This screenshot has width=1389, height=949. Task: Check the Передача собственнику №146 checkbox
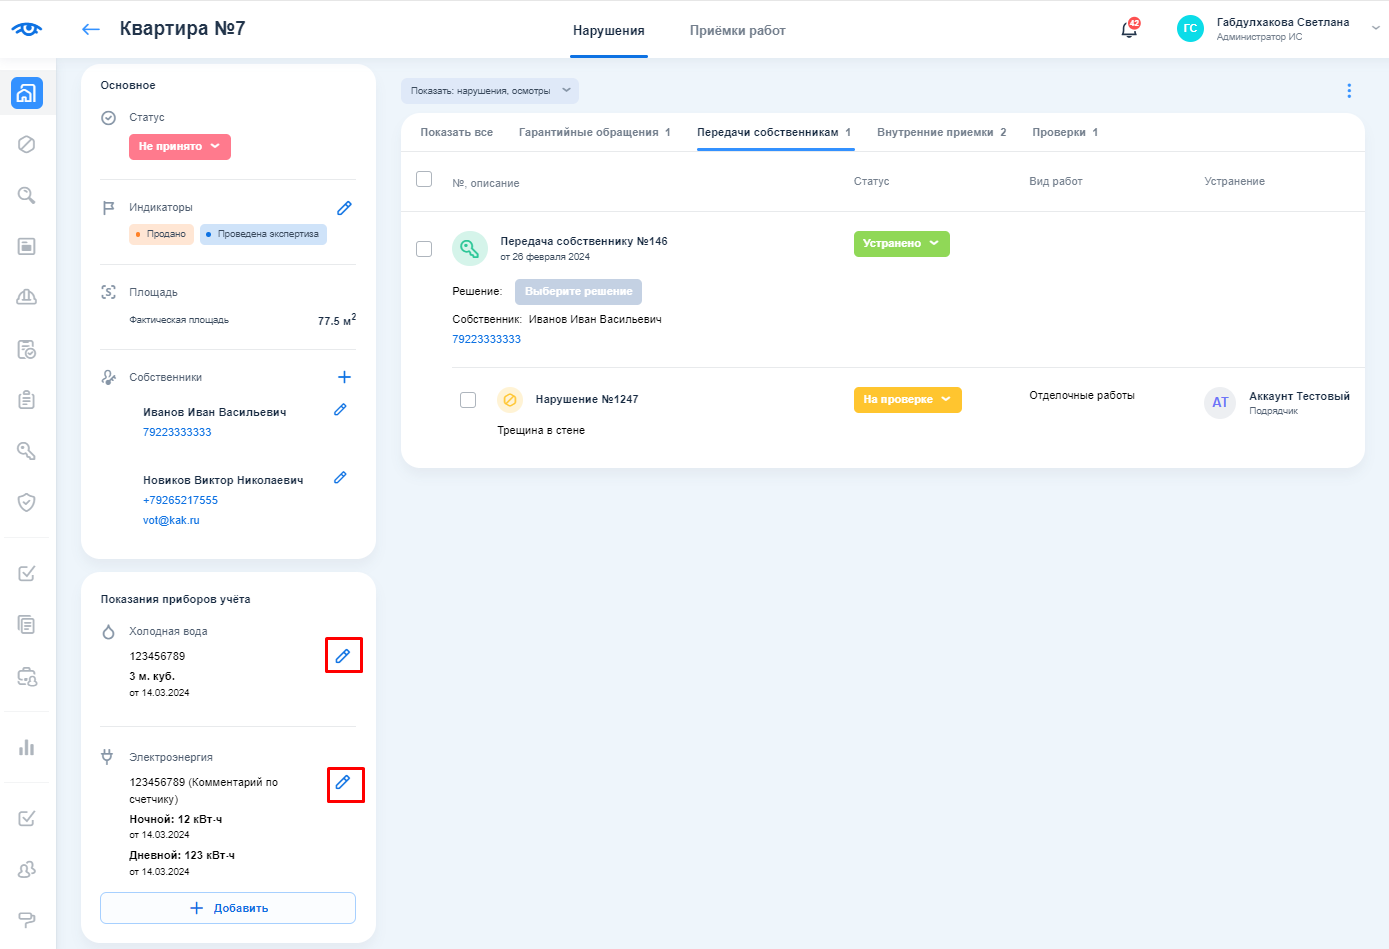[424, 249]
